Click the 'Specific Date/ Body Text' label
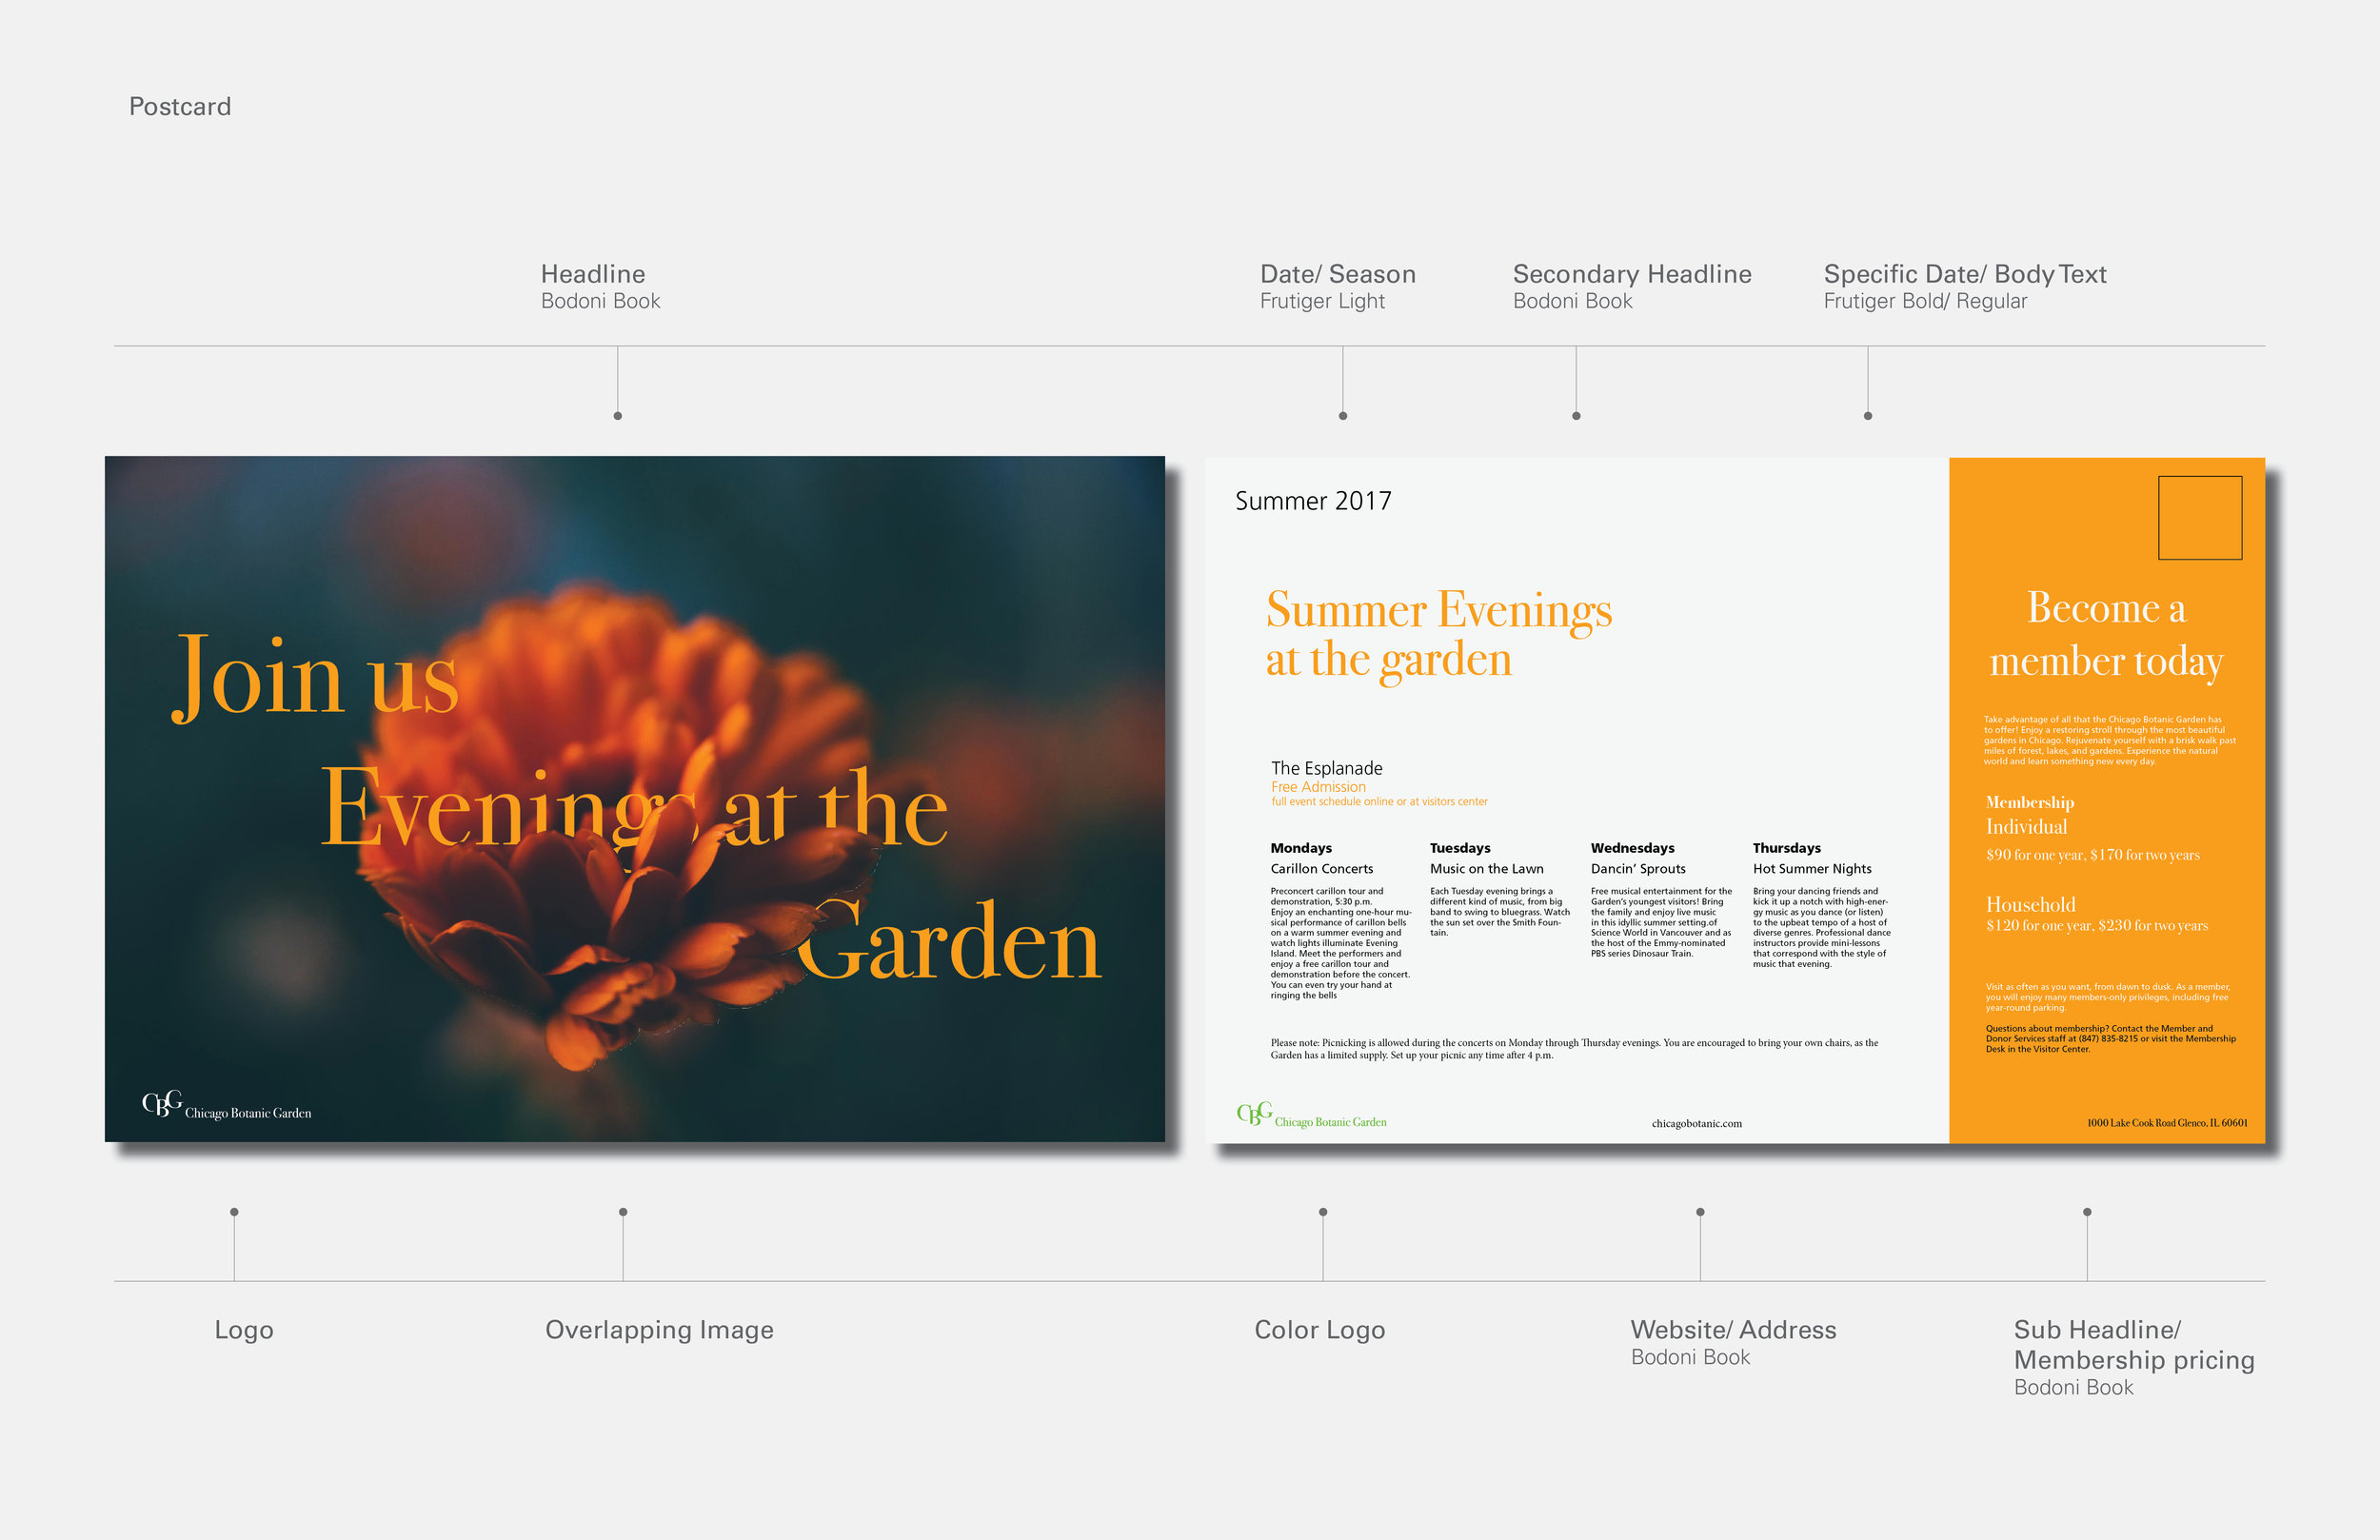The image size is (2380, 1540). click(1965, 273)
